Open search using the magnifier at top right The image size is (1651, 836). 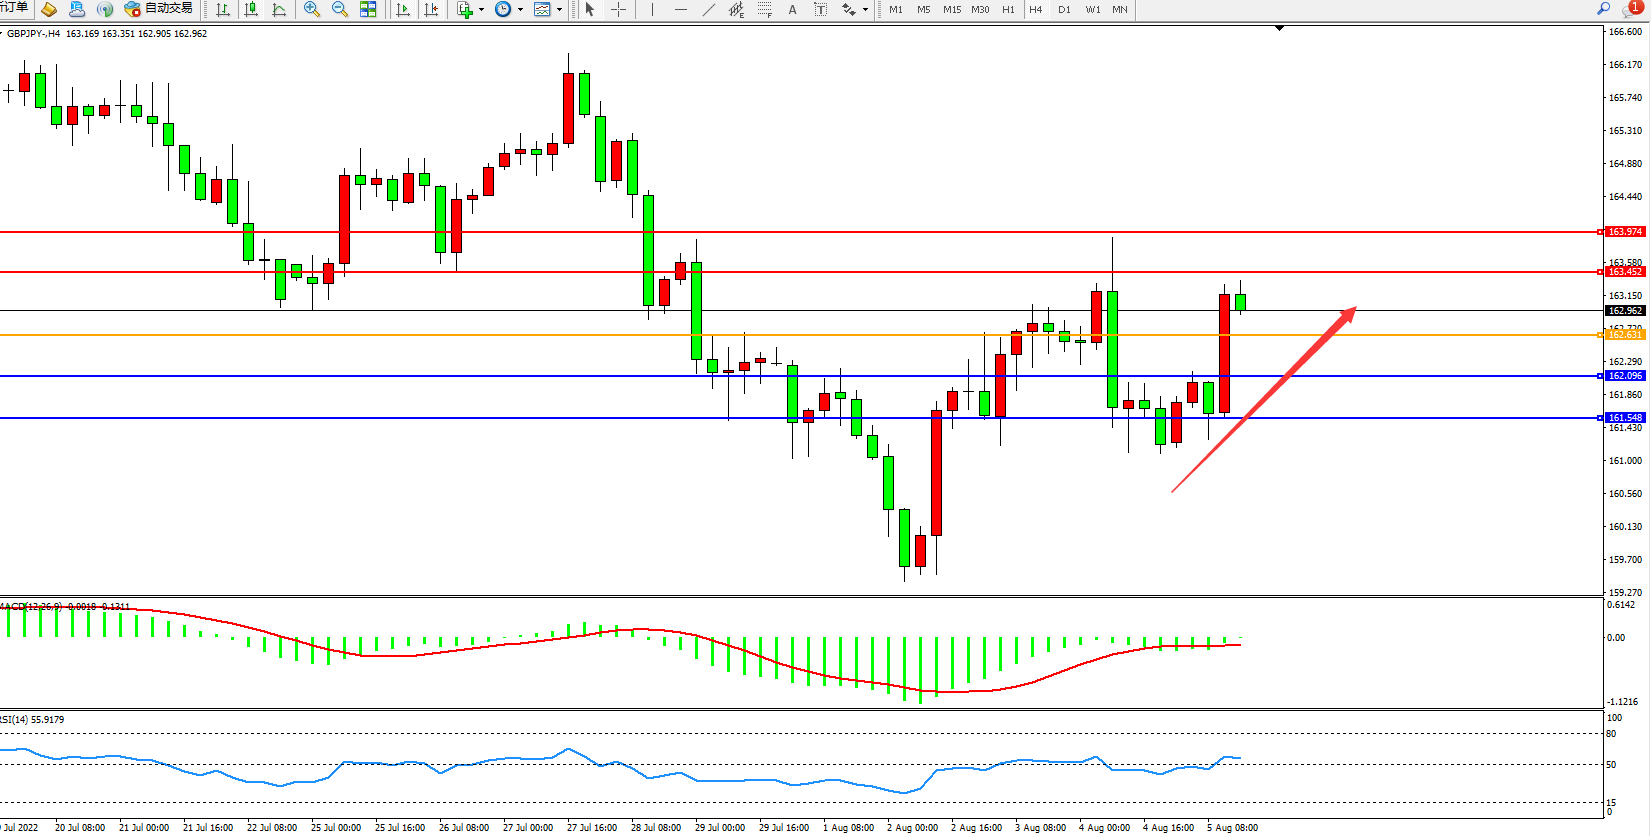[x=1603, y=9]
